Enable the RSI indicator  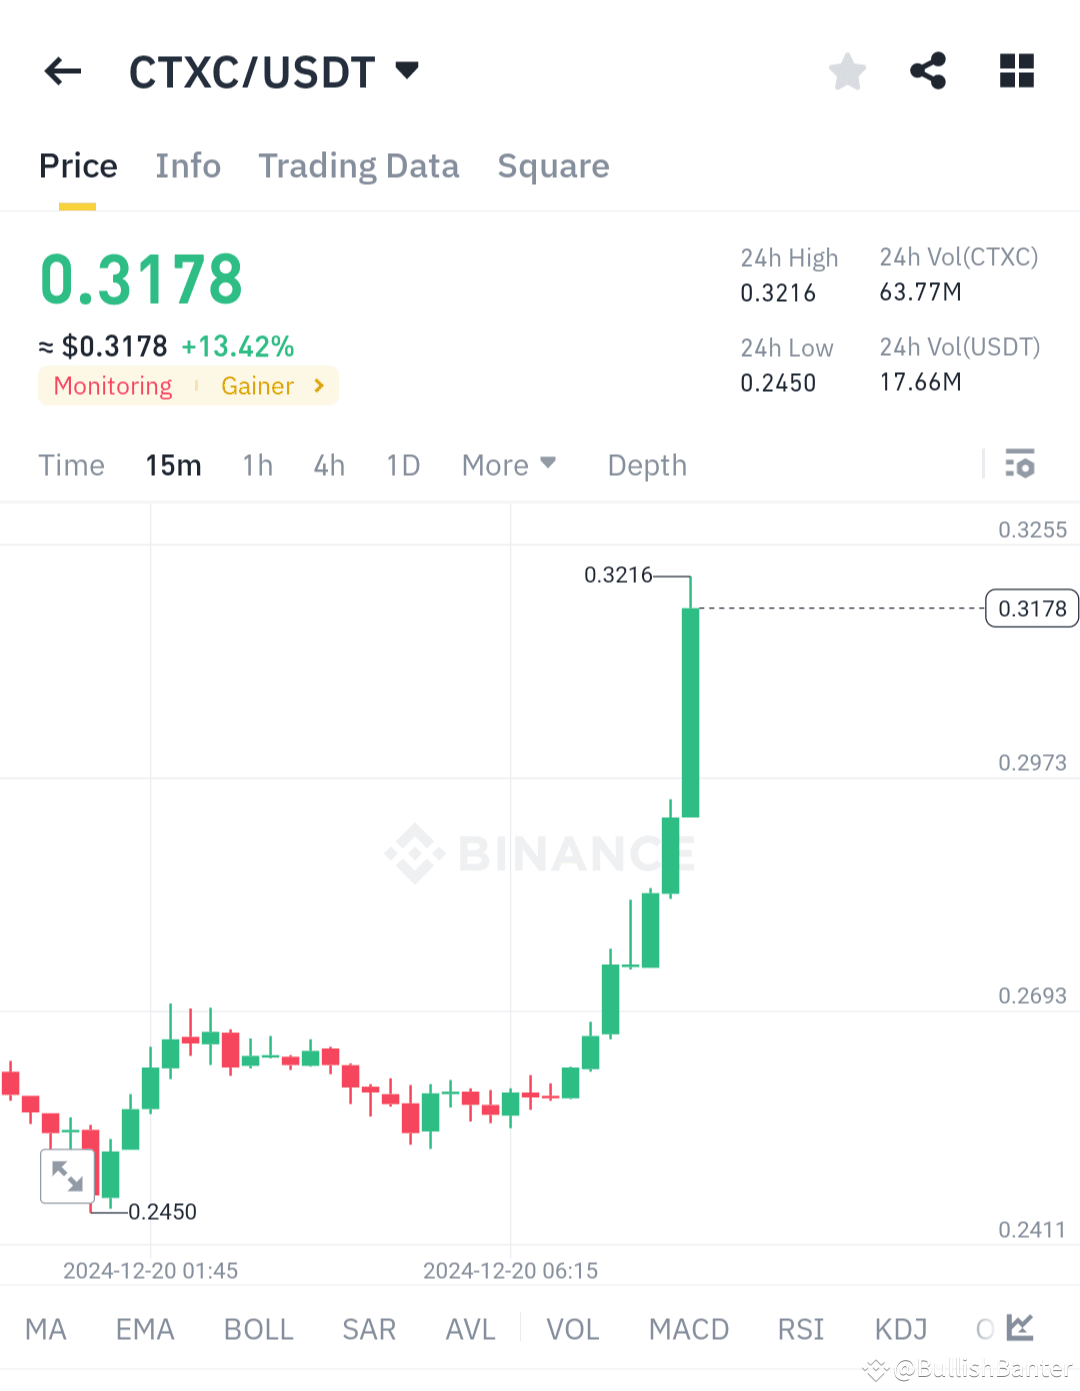pos(800,1328)
